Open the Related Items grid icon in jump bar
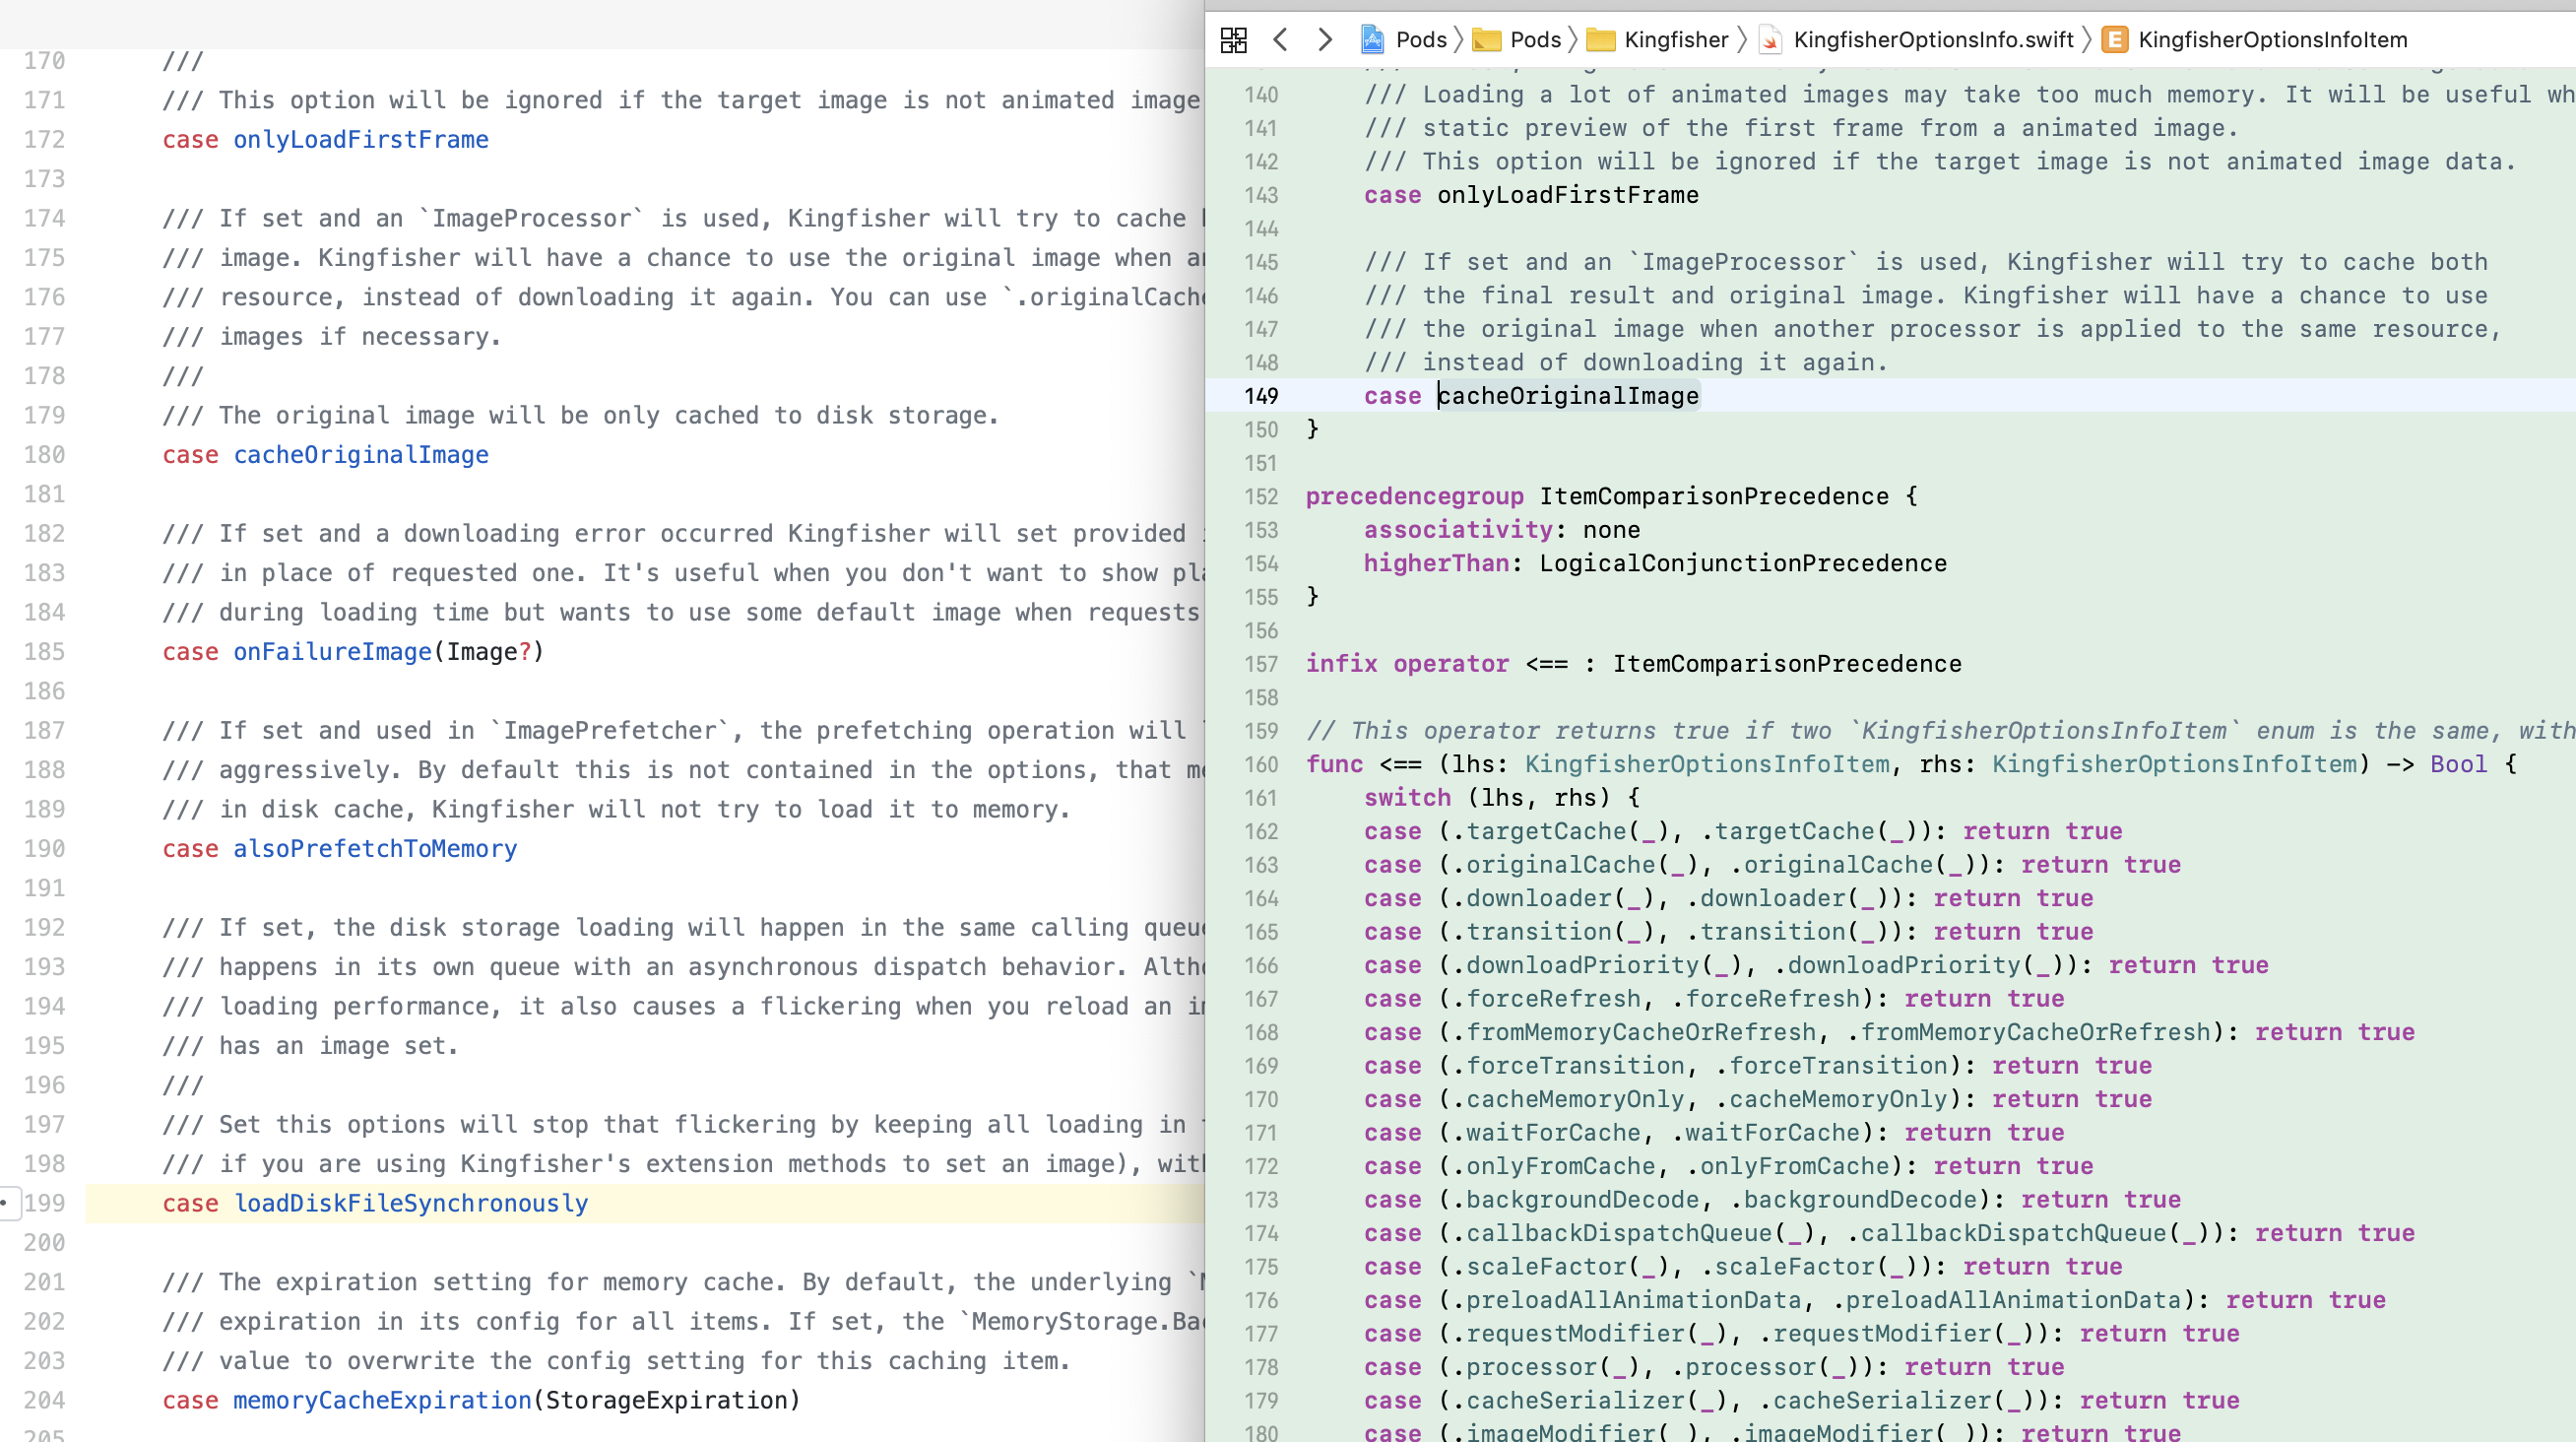Viewport: 2576px width, 1442px height. (x=1234, y=40)
